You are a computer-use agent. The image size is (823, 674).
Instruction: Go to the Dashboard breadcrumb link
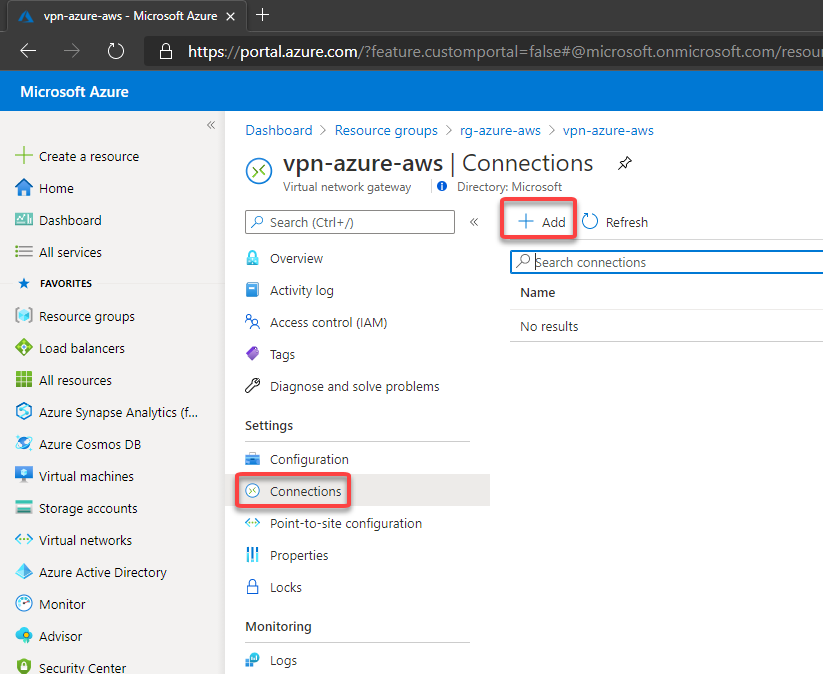(x=279, y=130)
